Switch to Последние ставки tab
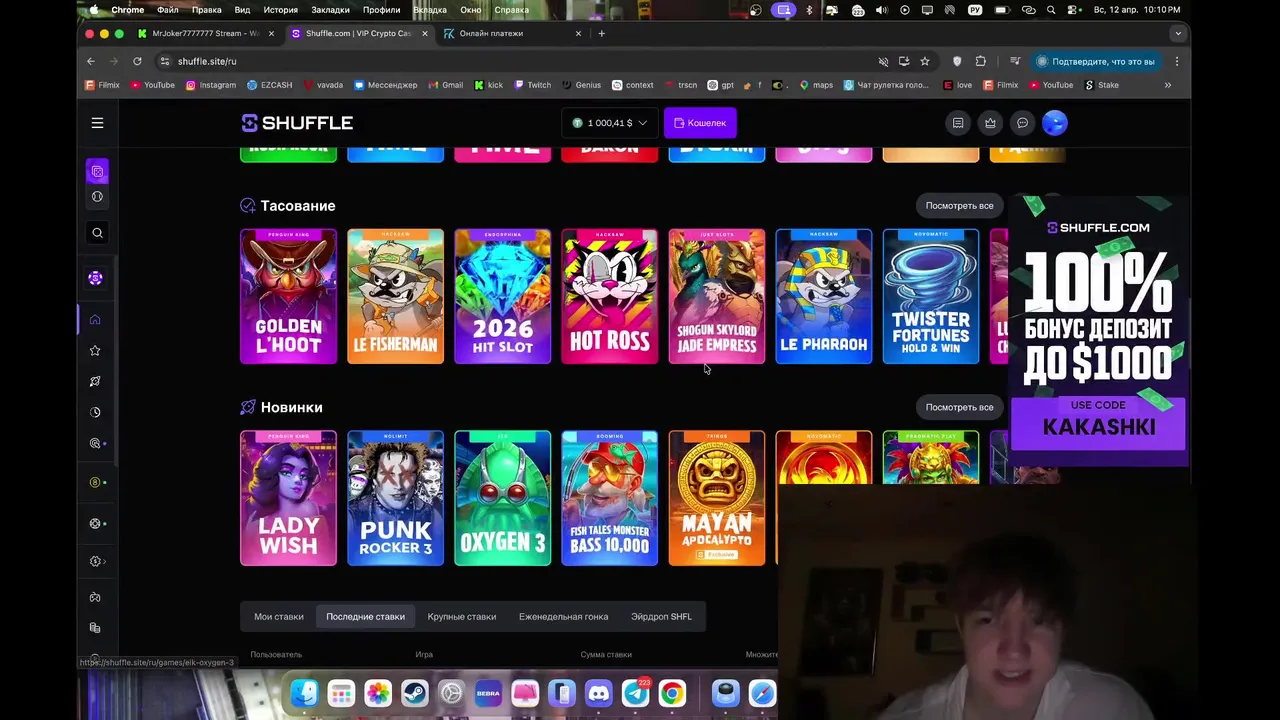 coord(365,617)
